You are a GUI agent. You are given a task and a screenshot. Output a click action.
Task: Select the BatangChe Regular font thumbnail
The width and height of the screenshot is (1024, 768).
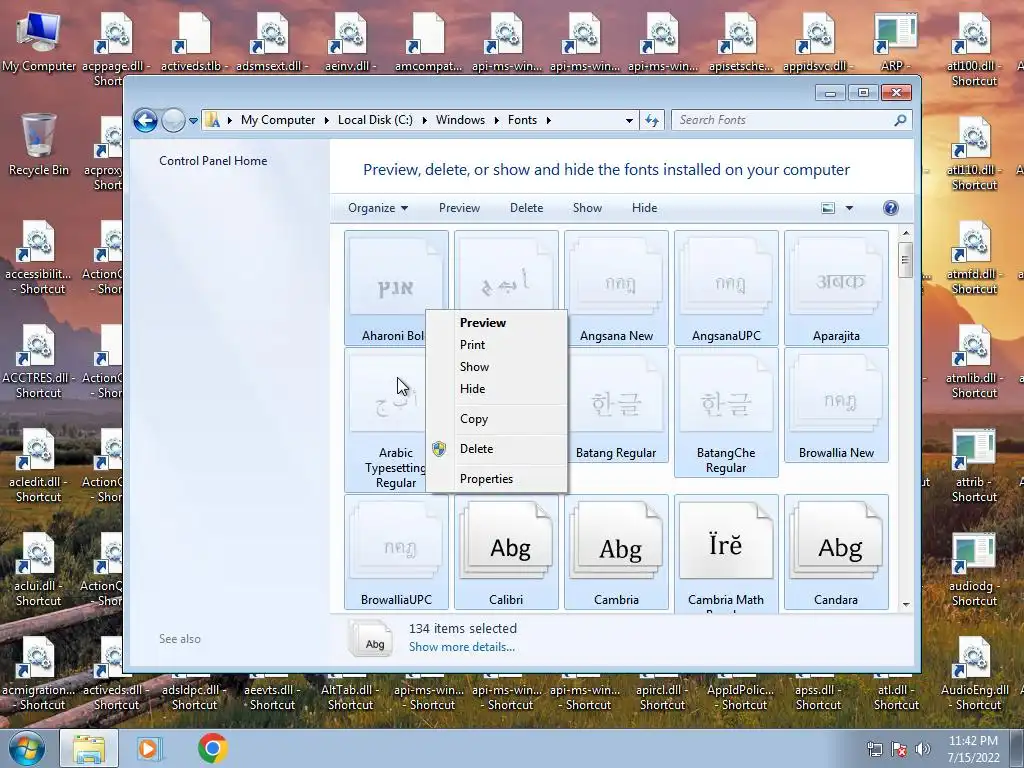point(726,412)
